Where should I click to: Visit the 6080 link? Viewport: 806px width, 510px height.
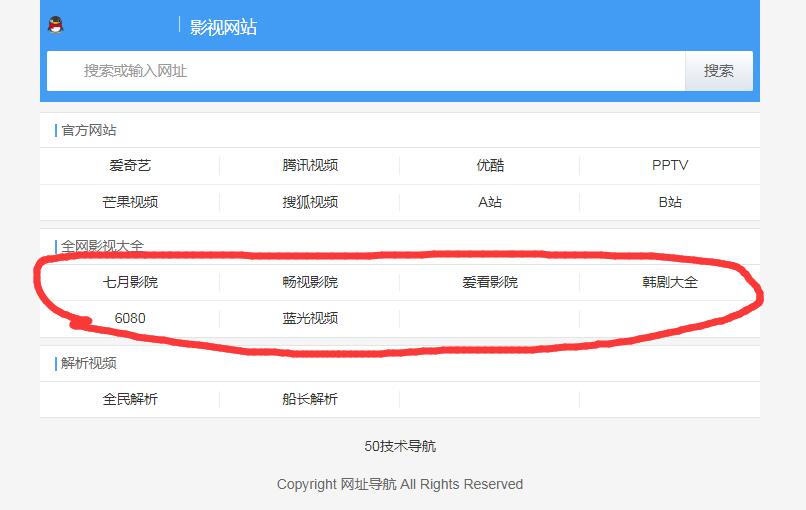130,318
